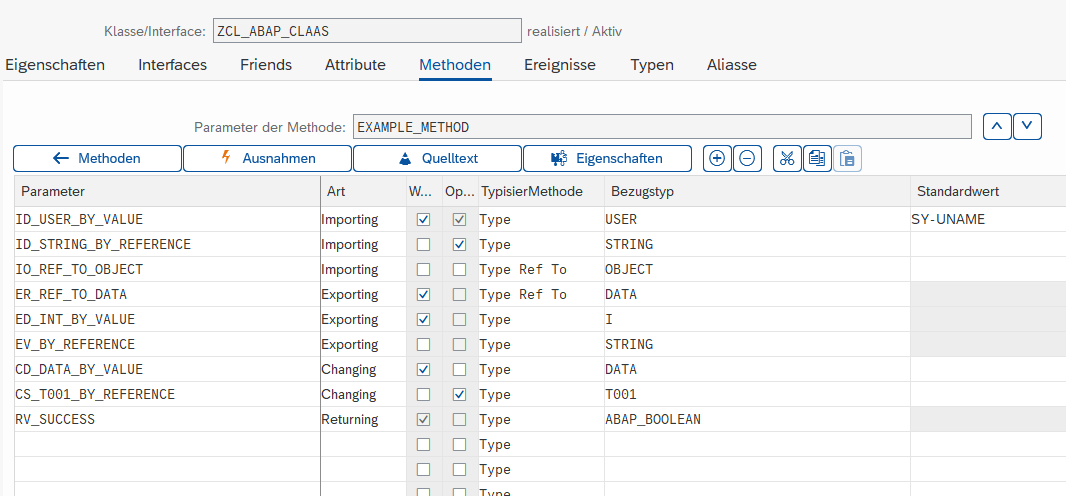
Task: Toggle optional checkbox for IO_REF_TO_OBJECT
Action: click(x=460, y=270)
